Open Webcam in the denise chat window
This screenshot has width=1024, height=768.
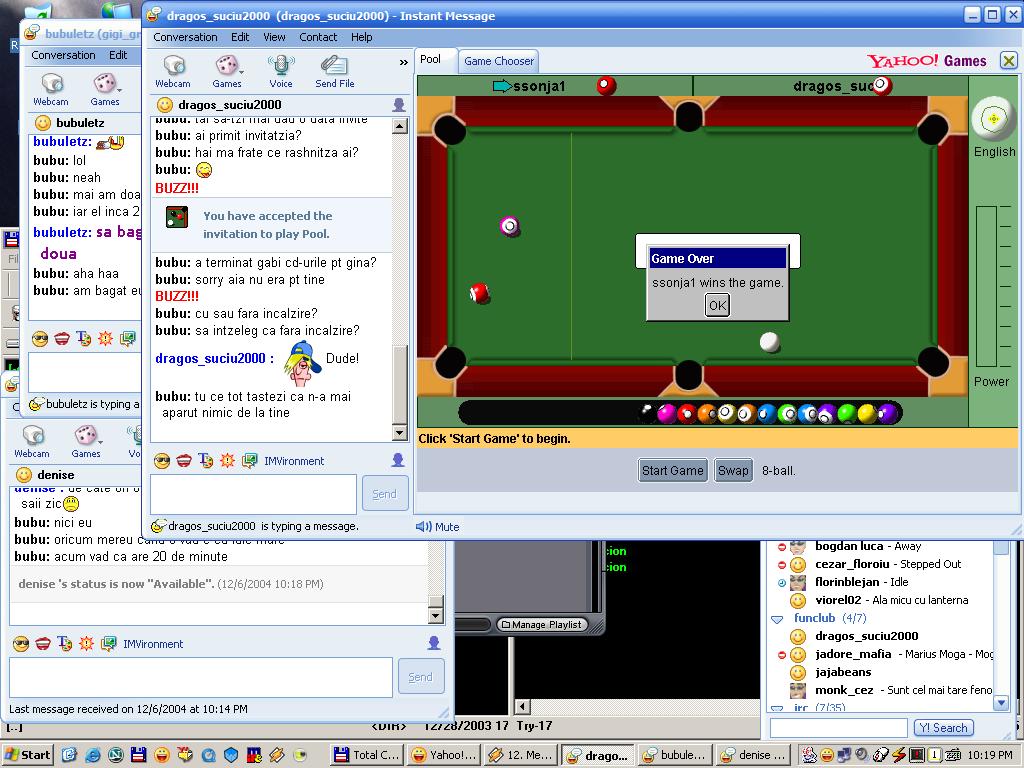pos(32,441)
